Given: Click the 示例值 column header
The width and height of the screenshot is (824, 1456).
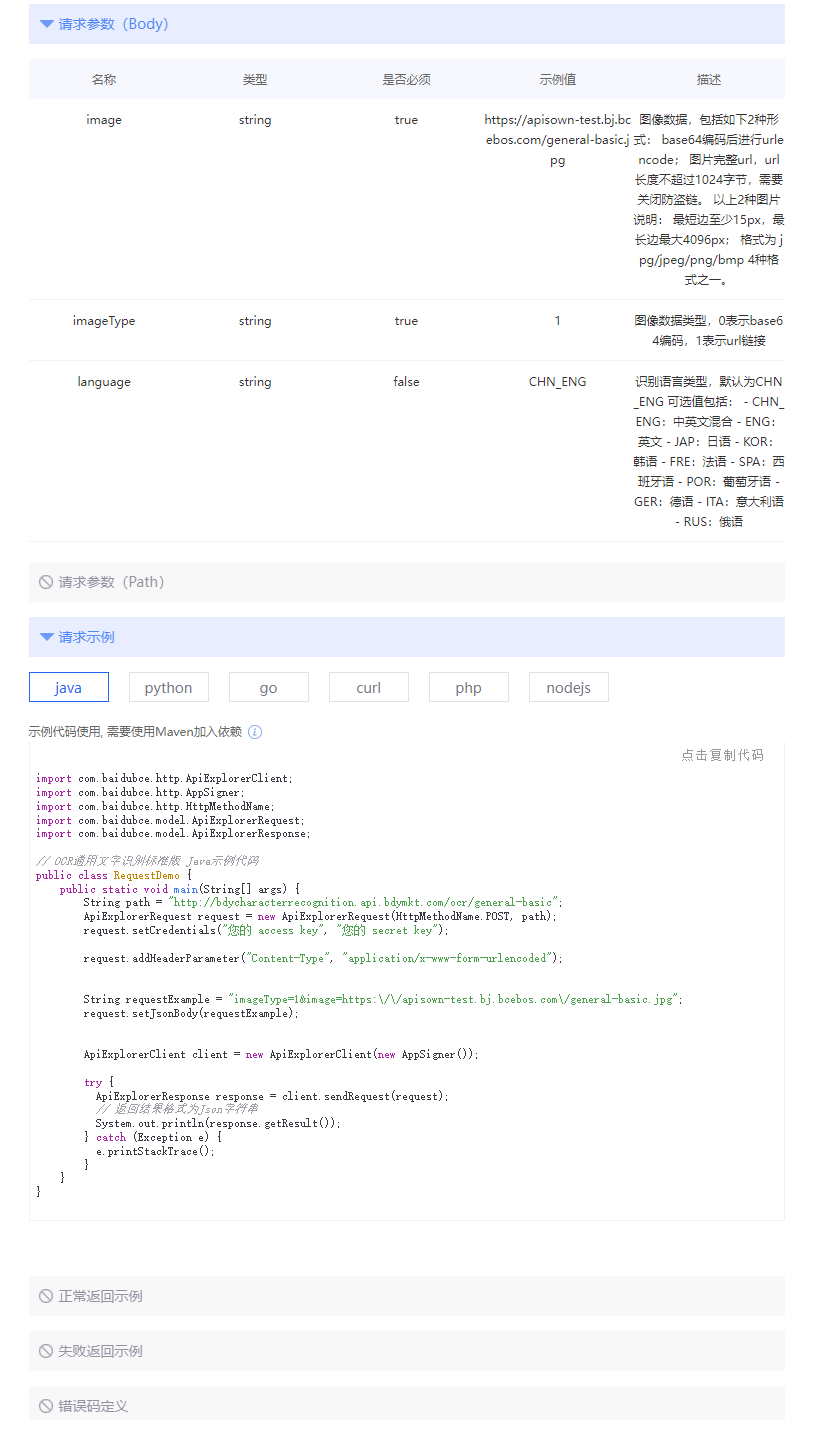Looking at the screenshot, I should tap(558, 80).
